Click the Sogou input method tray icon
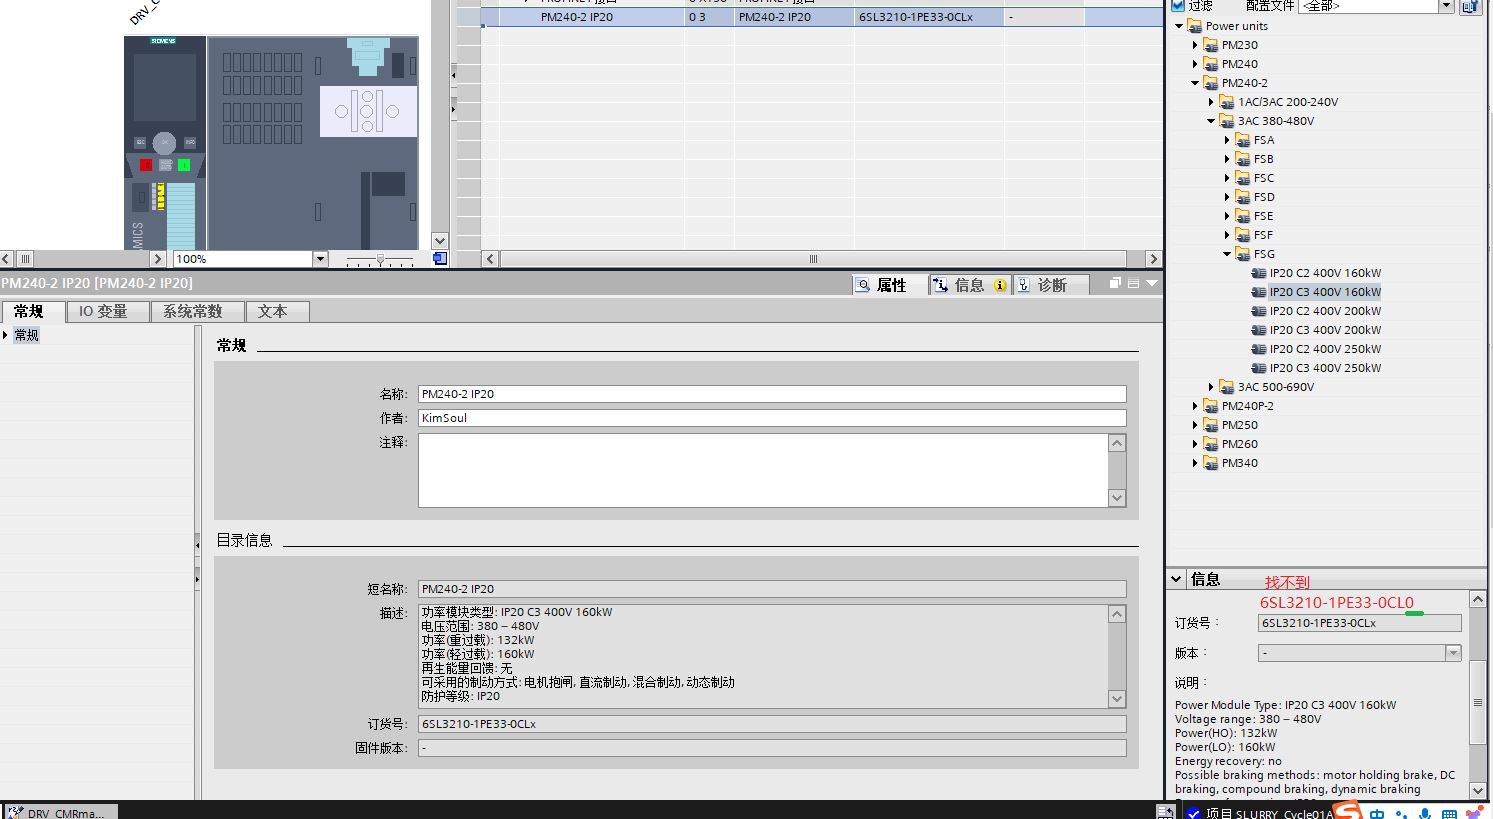 click(1348, 811)
